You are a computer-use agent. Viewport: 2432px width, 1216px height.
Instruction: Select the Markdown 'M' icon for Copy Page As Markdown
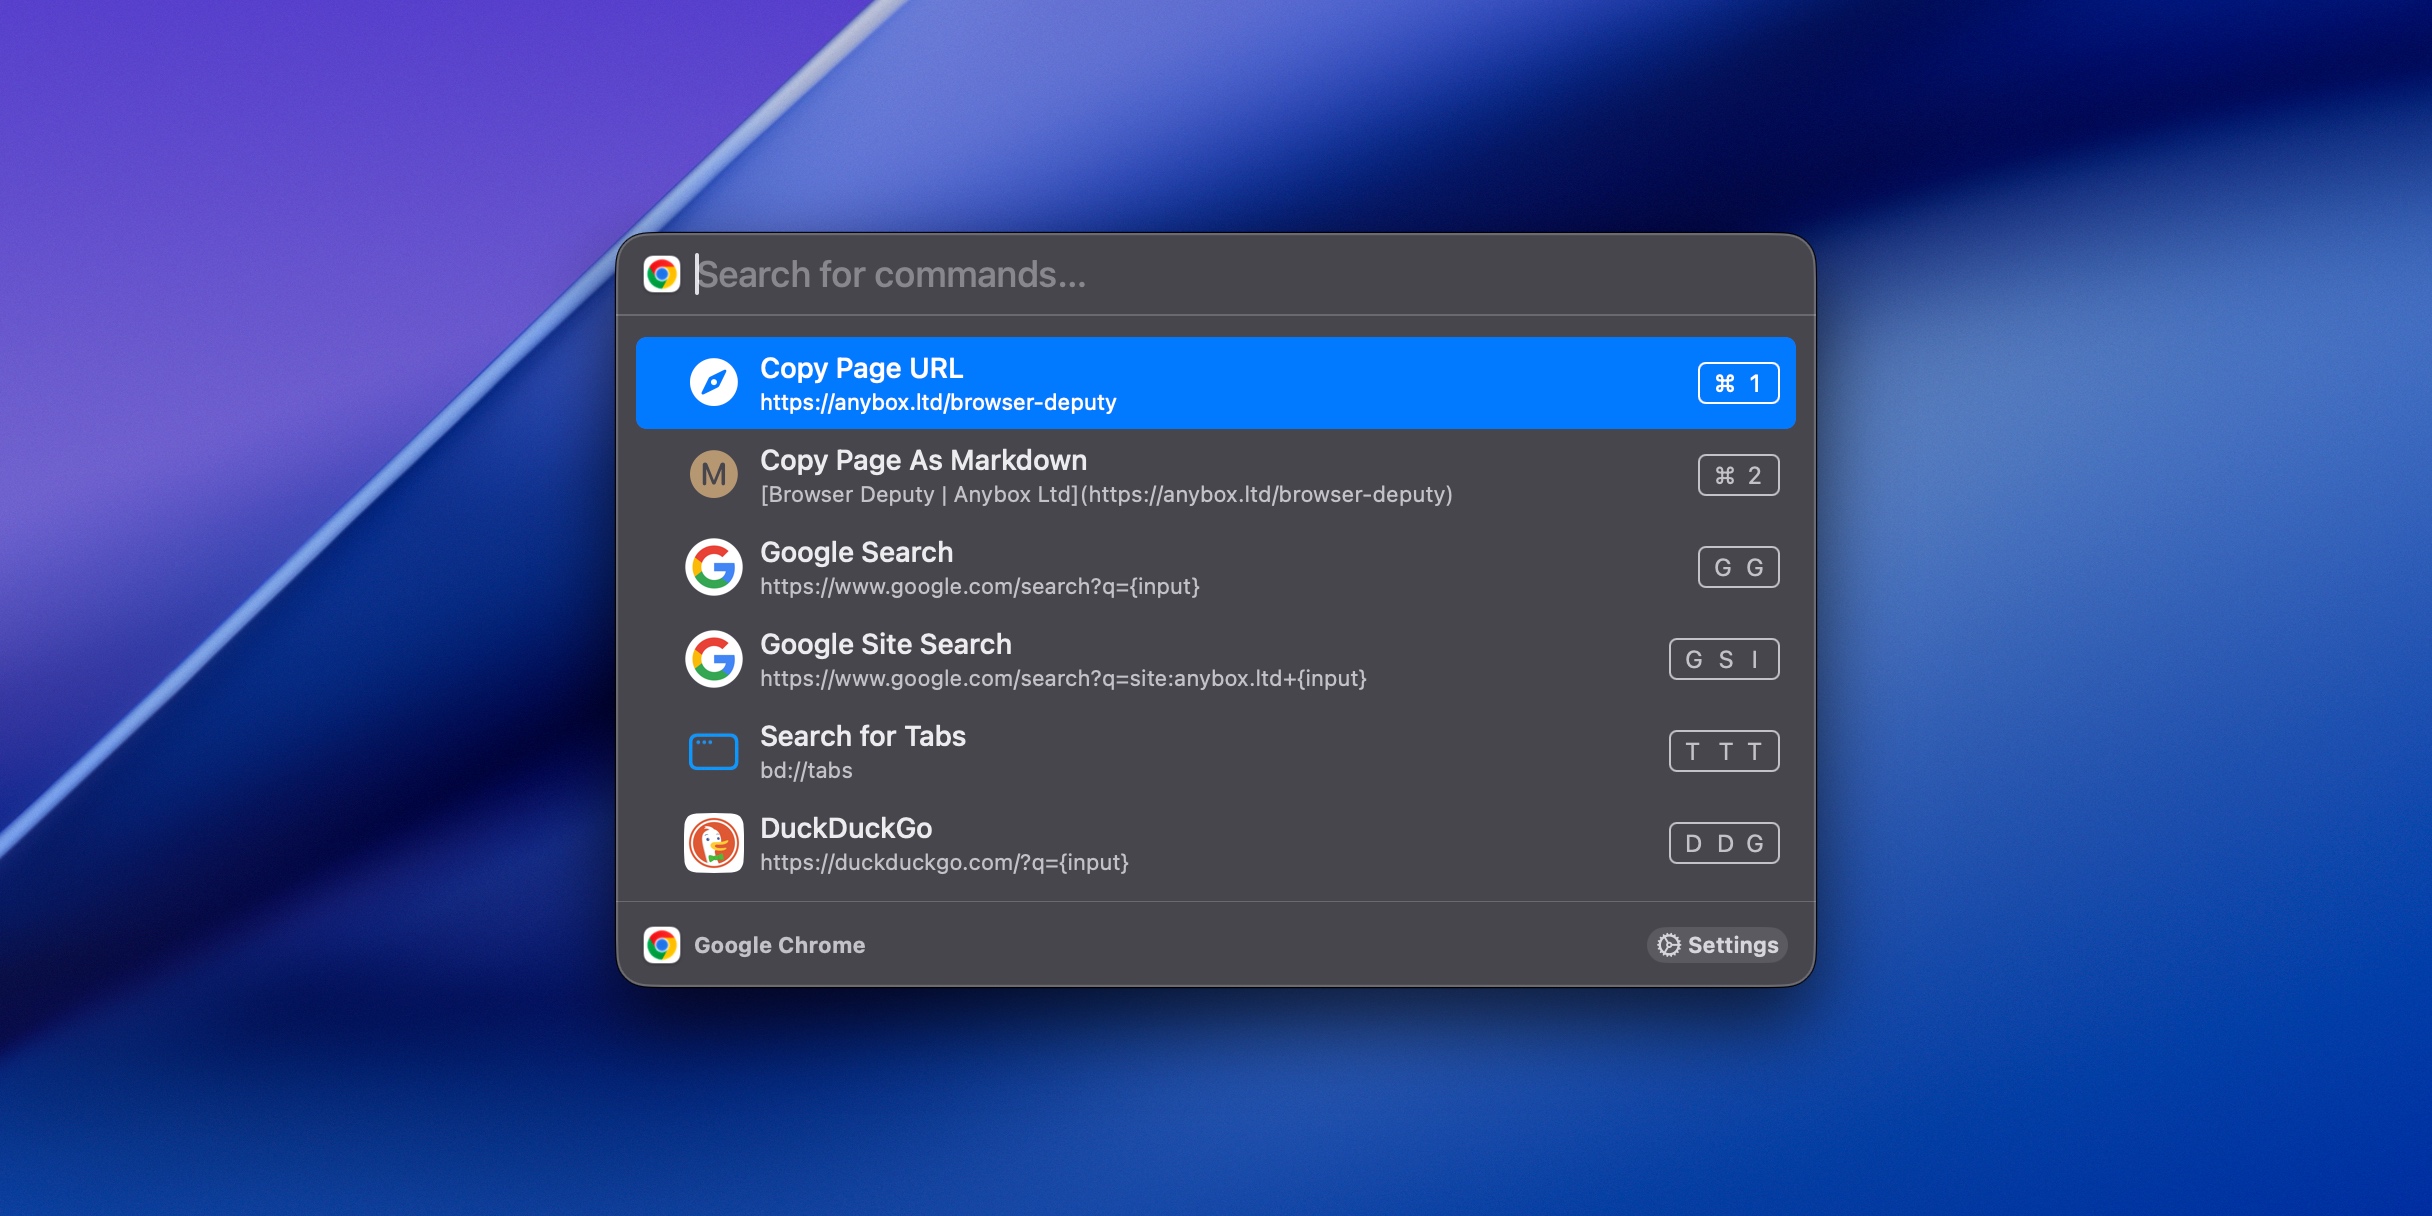click(714, 475)
